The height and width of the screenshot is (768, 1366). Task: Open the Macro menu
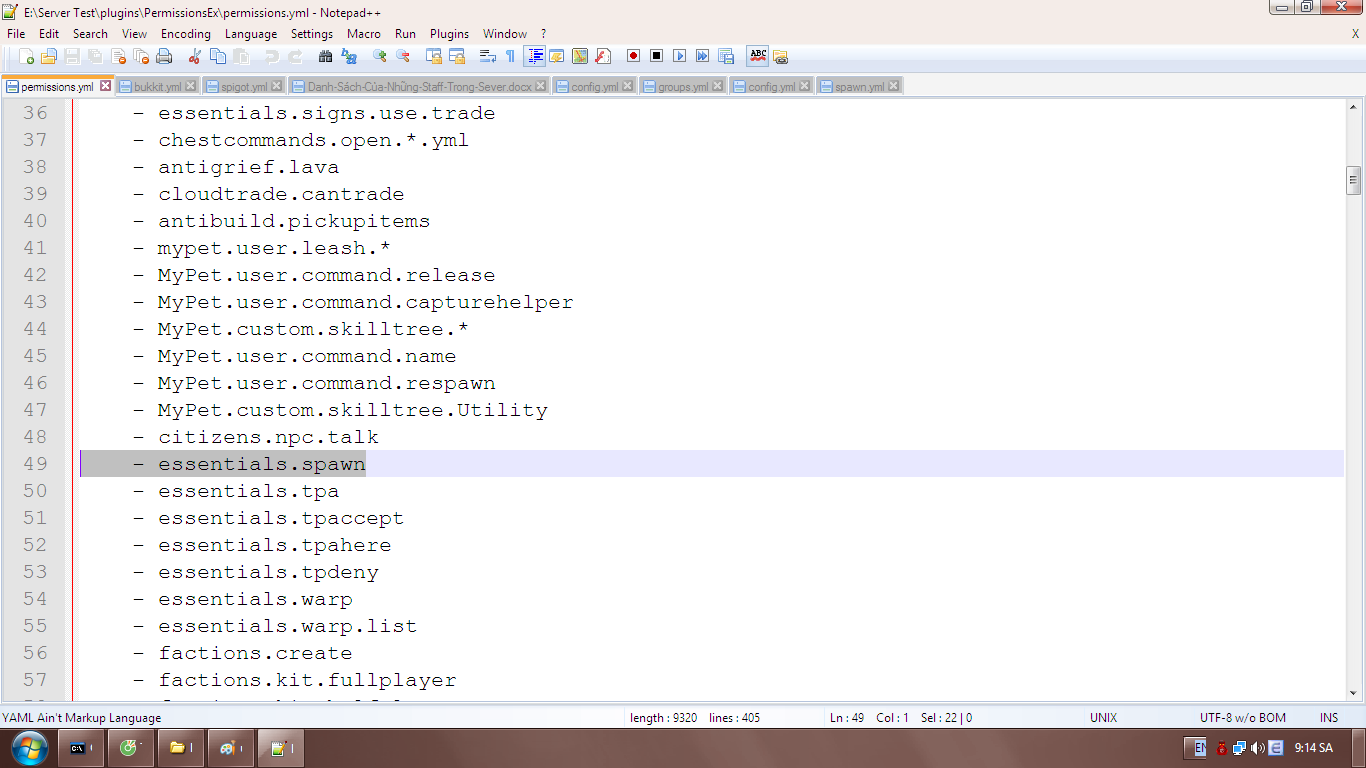pyautogui.click(x=364, y=34)
